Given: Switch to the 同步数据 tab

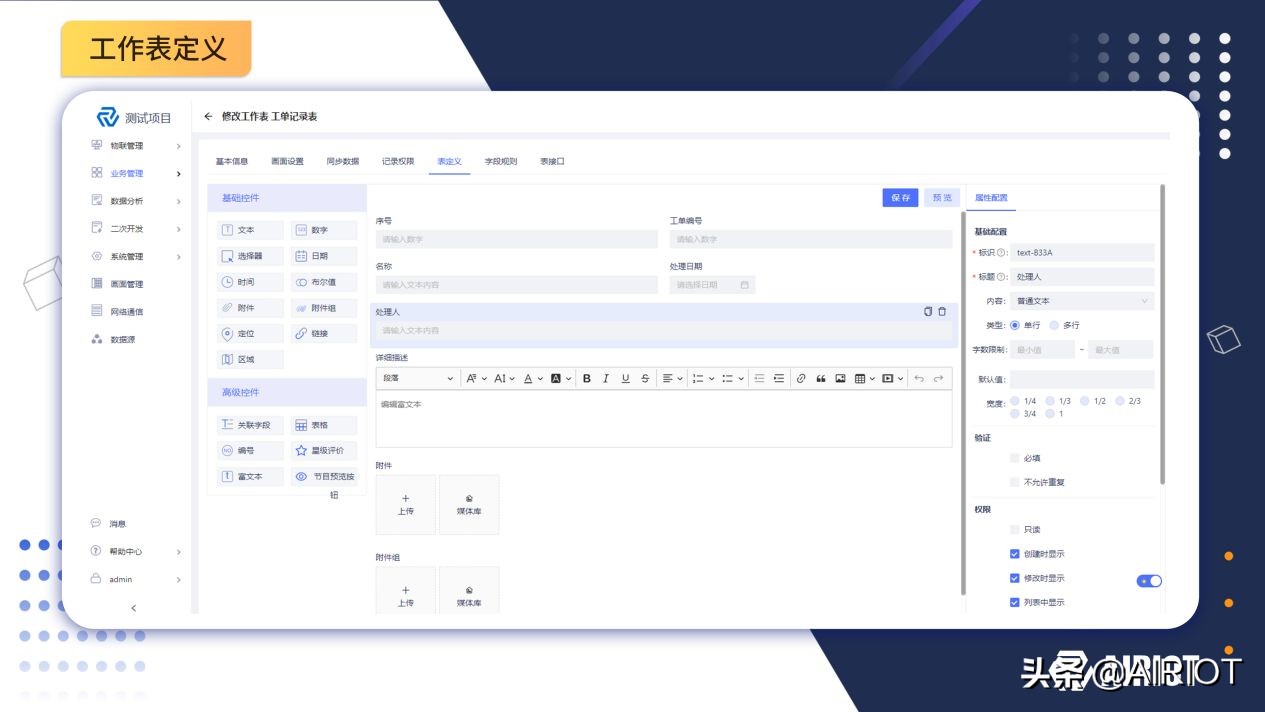Looking at the screenshot, I should click(x=342, y=161).
